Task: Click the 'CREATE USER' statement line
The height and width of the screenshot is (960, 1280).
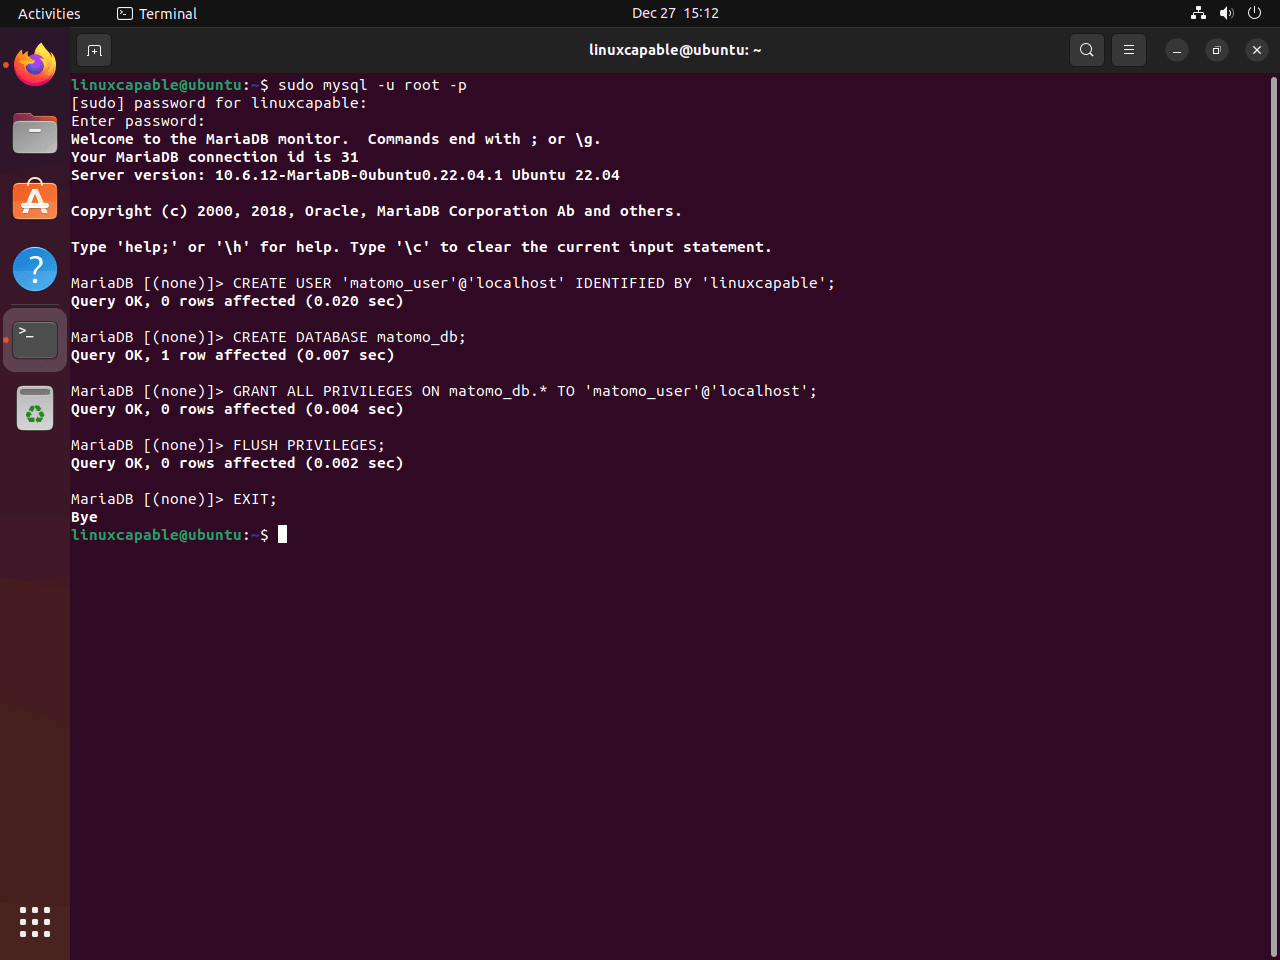Action: coord(453,283)
